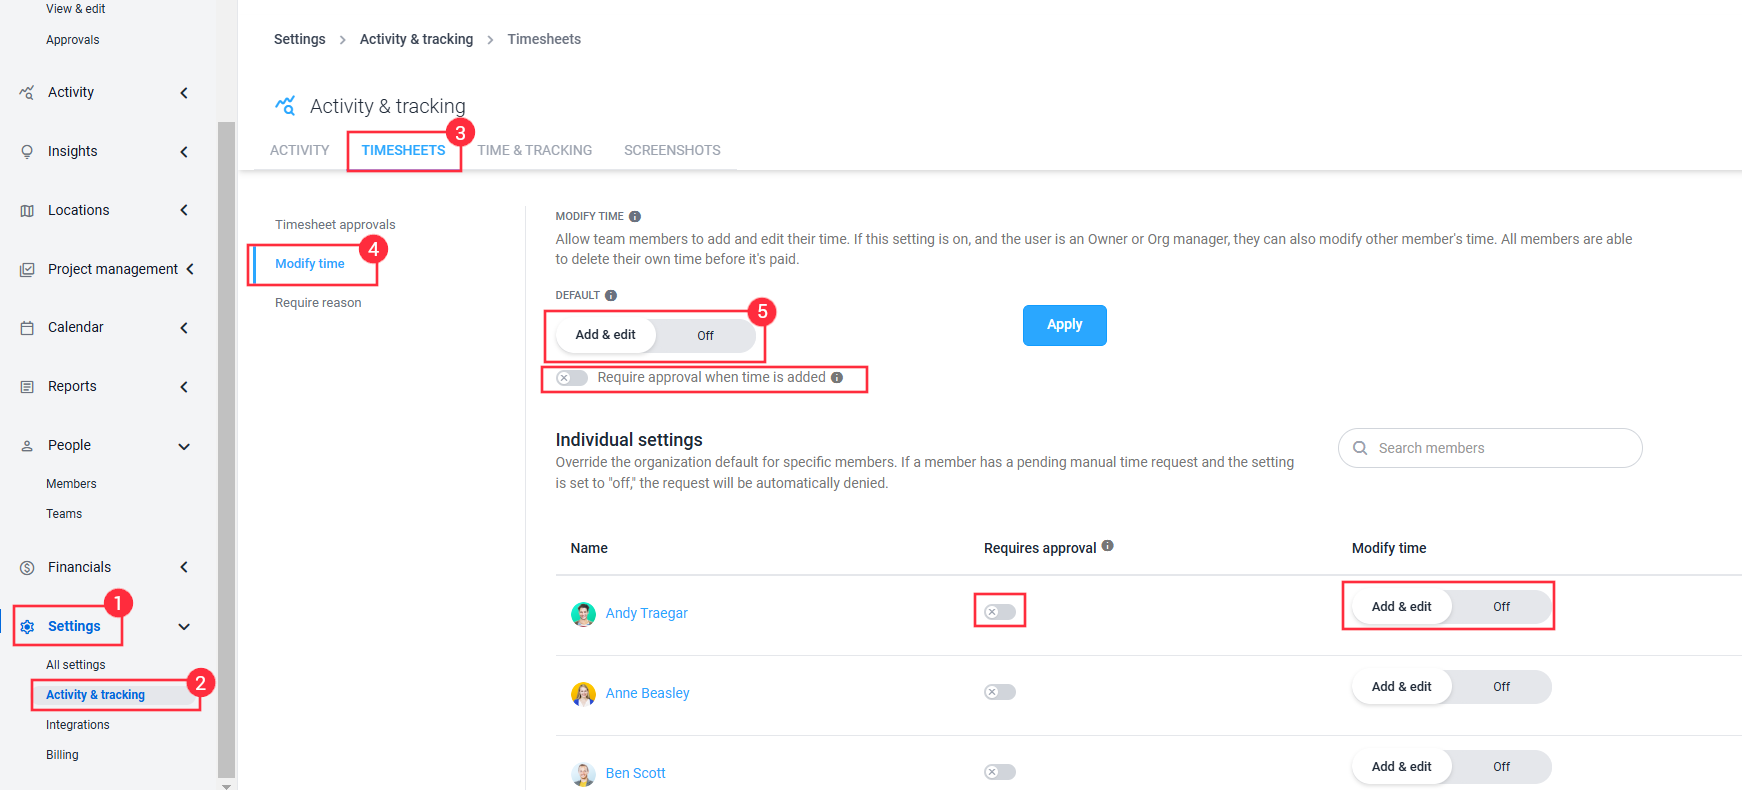Click the Financials dollar icon

27,567
